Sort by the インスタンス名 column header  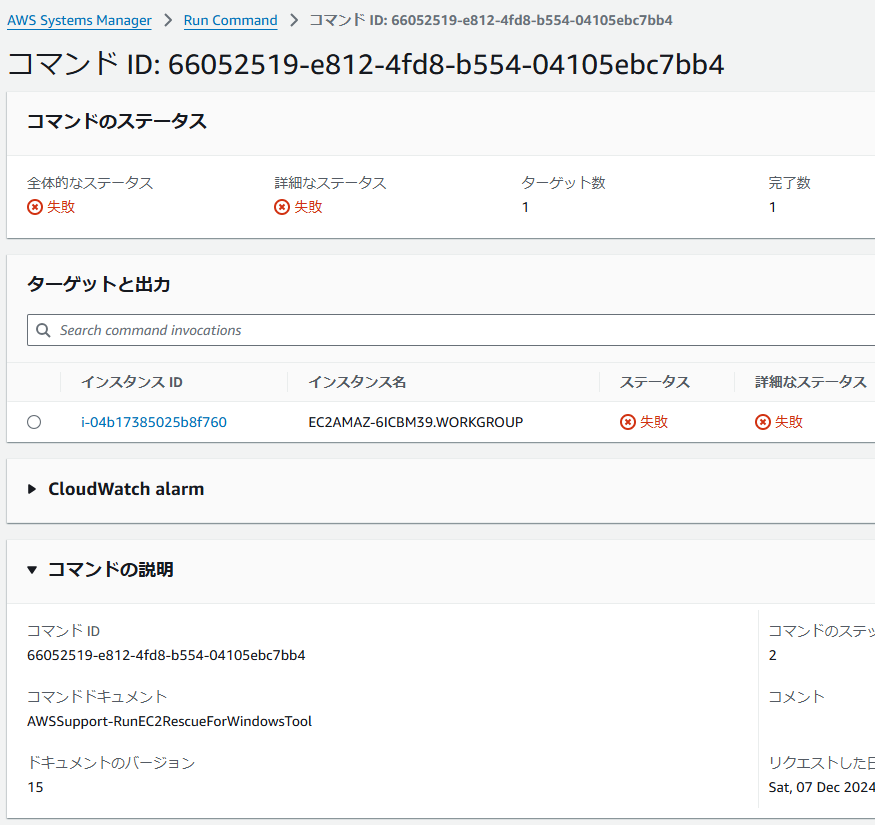pos(357,382)
